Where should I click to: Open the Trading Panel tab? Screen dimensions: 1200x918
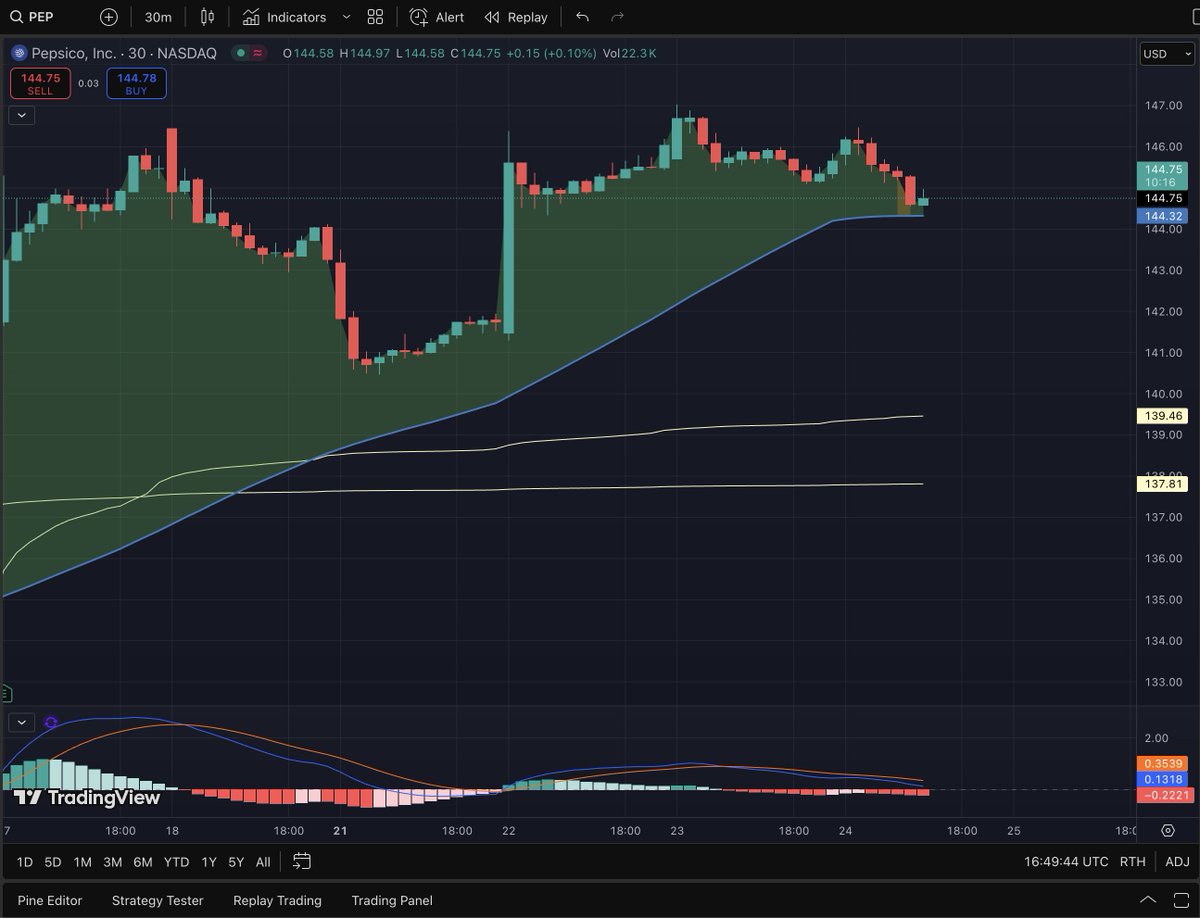pos(392,900)
